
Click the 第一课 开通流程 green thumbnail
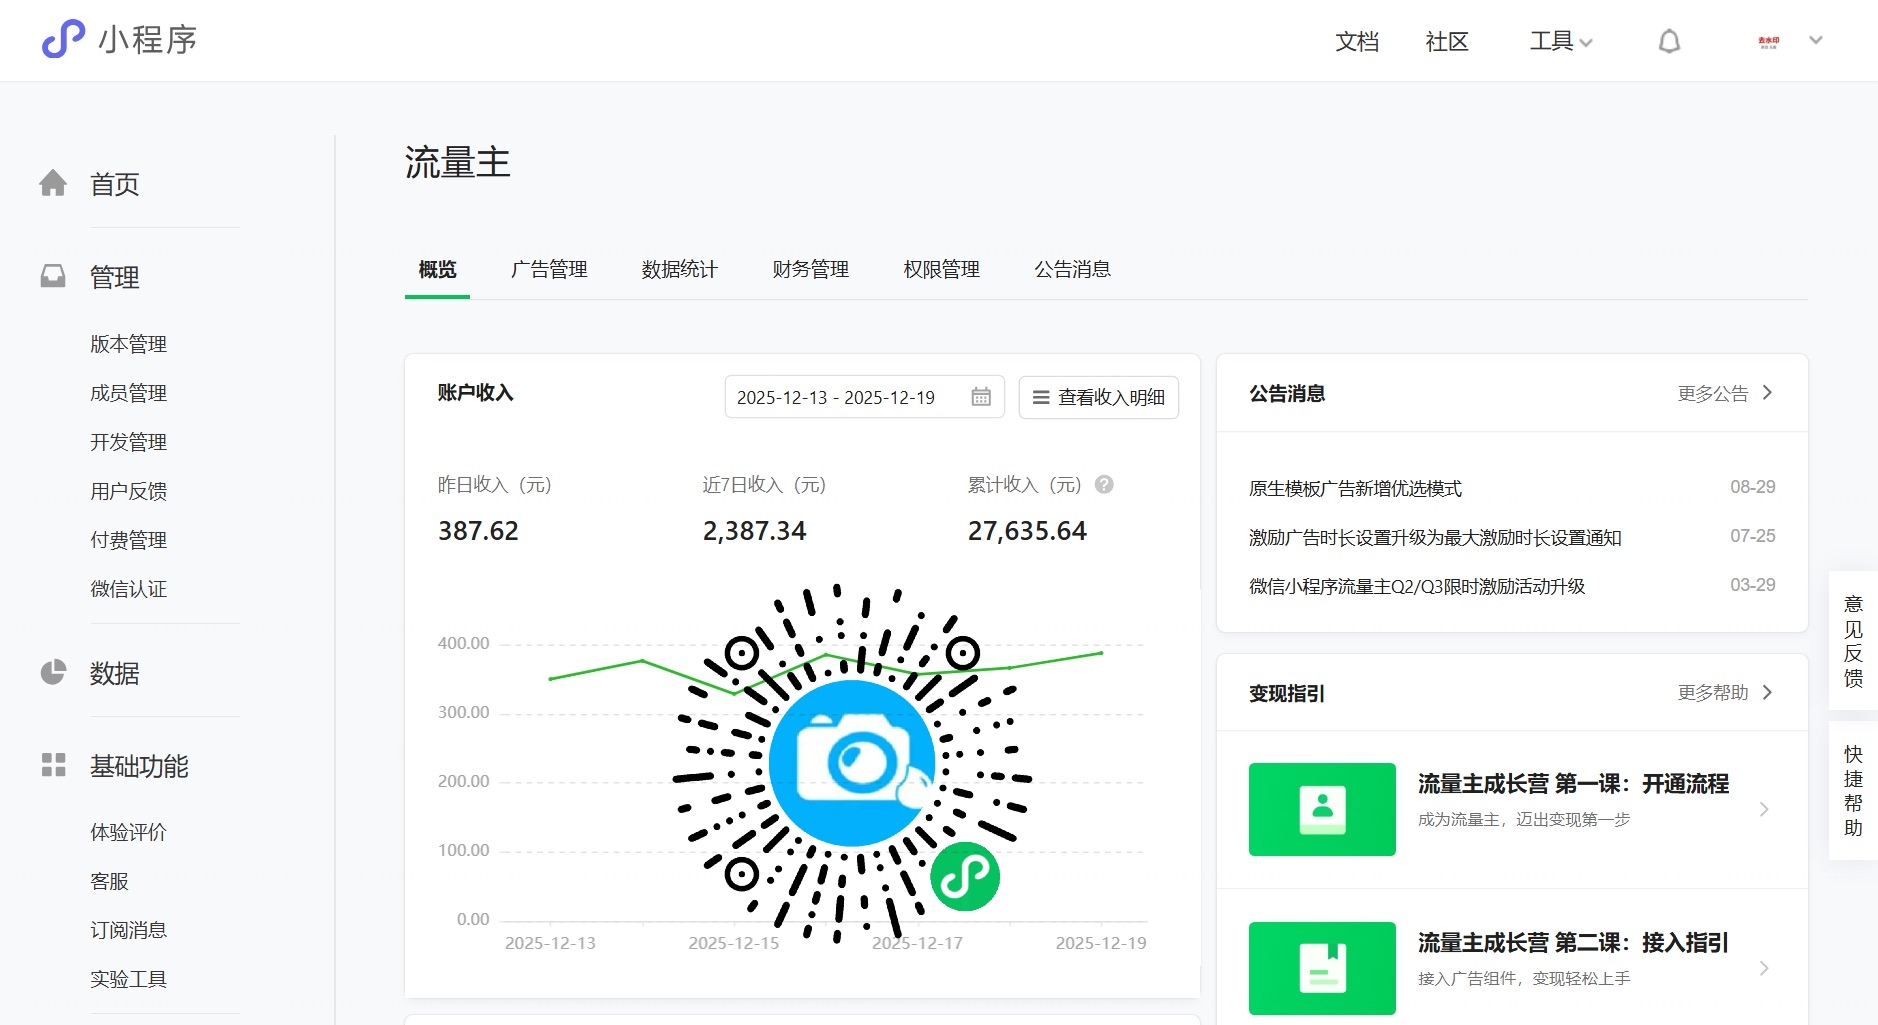click(1322, 809)
